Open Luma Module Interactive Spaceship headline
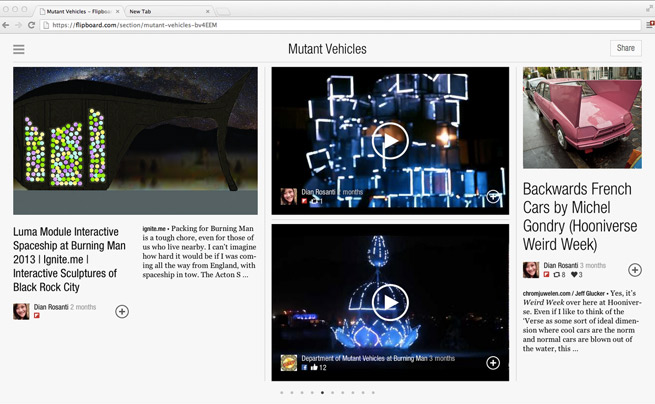 [x=69, y=259]
